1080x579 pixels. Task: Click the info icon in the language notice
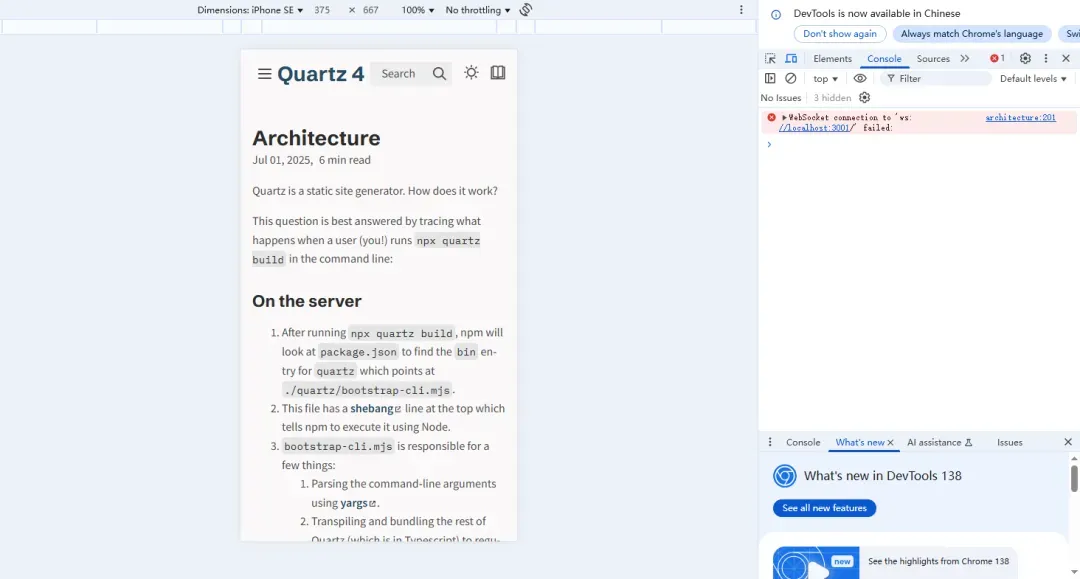click(776, 14)
